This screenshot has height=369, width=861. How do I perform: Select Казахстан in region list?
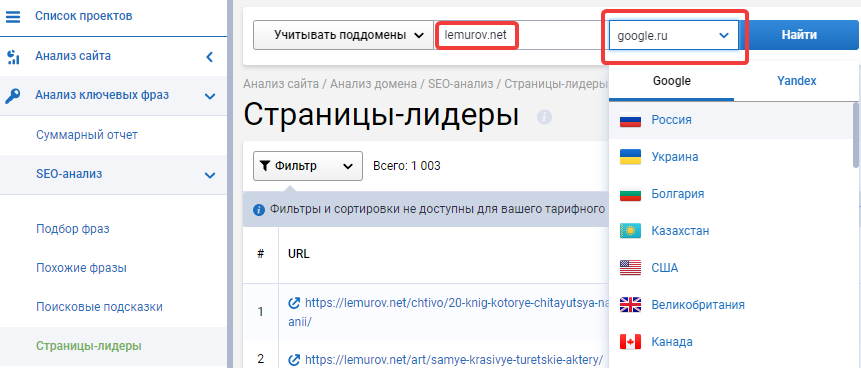(x=680, y=231)
